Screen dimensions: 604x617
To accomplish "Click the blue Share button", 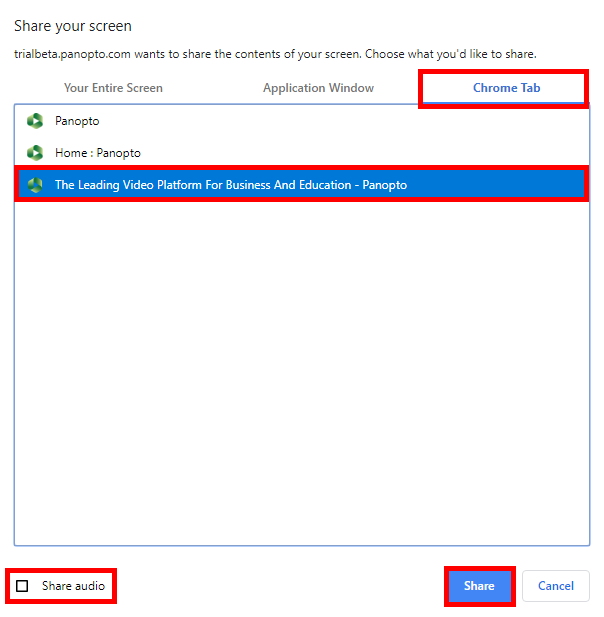I will click(479, 586).
